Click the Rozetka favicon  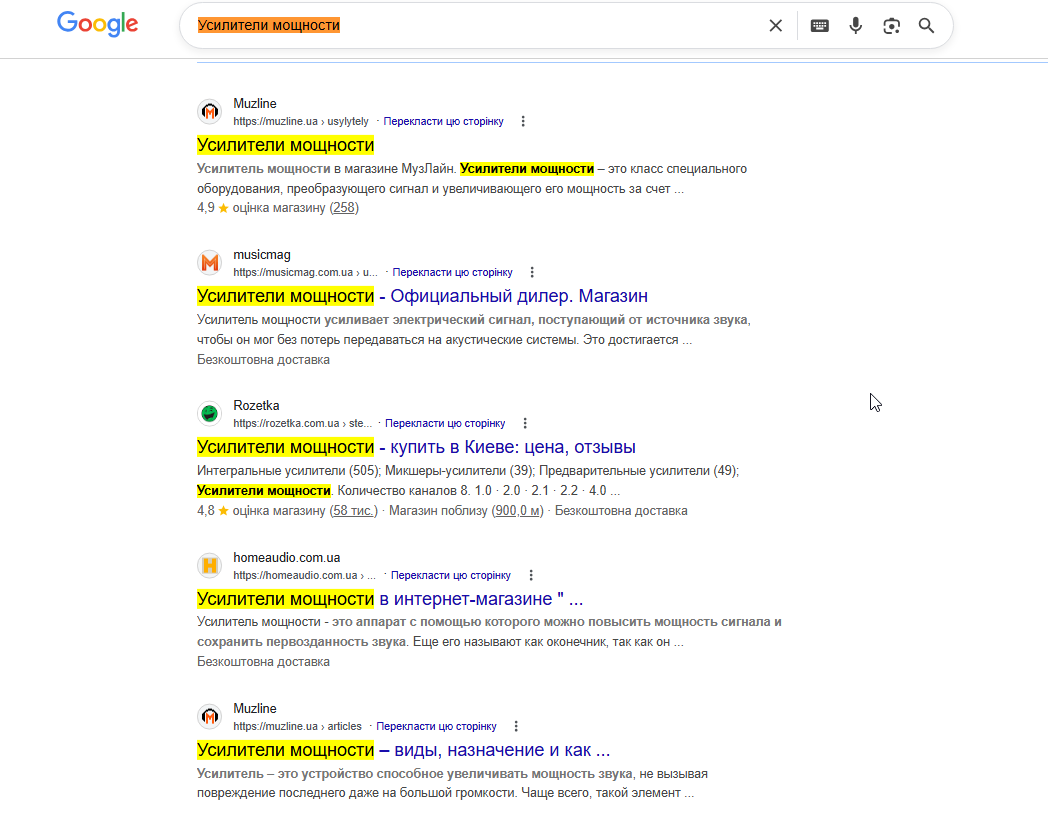210,414
